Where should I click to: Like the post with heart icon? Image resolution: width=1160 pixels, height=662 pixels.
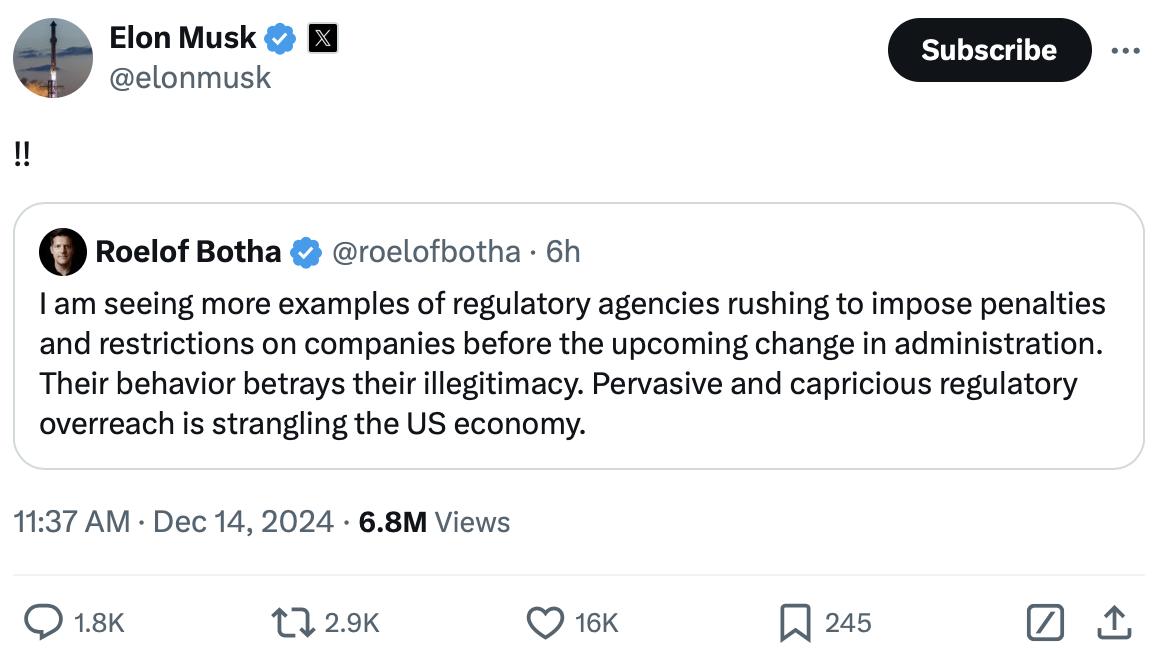tap(545, 623)
